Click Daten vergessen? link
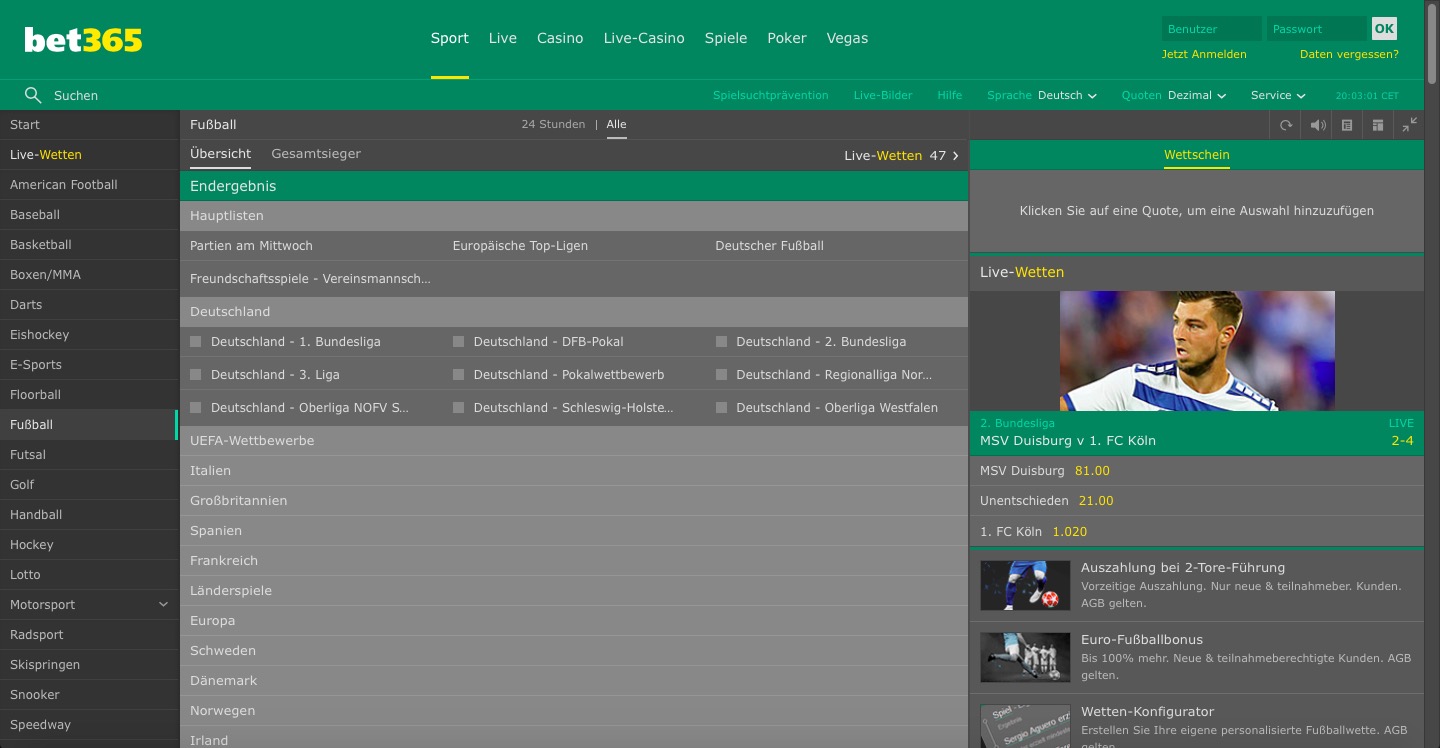Viewport: 1440px width, 748px height. click(1349, 55)
